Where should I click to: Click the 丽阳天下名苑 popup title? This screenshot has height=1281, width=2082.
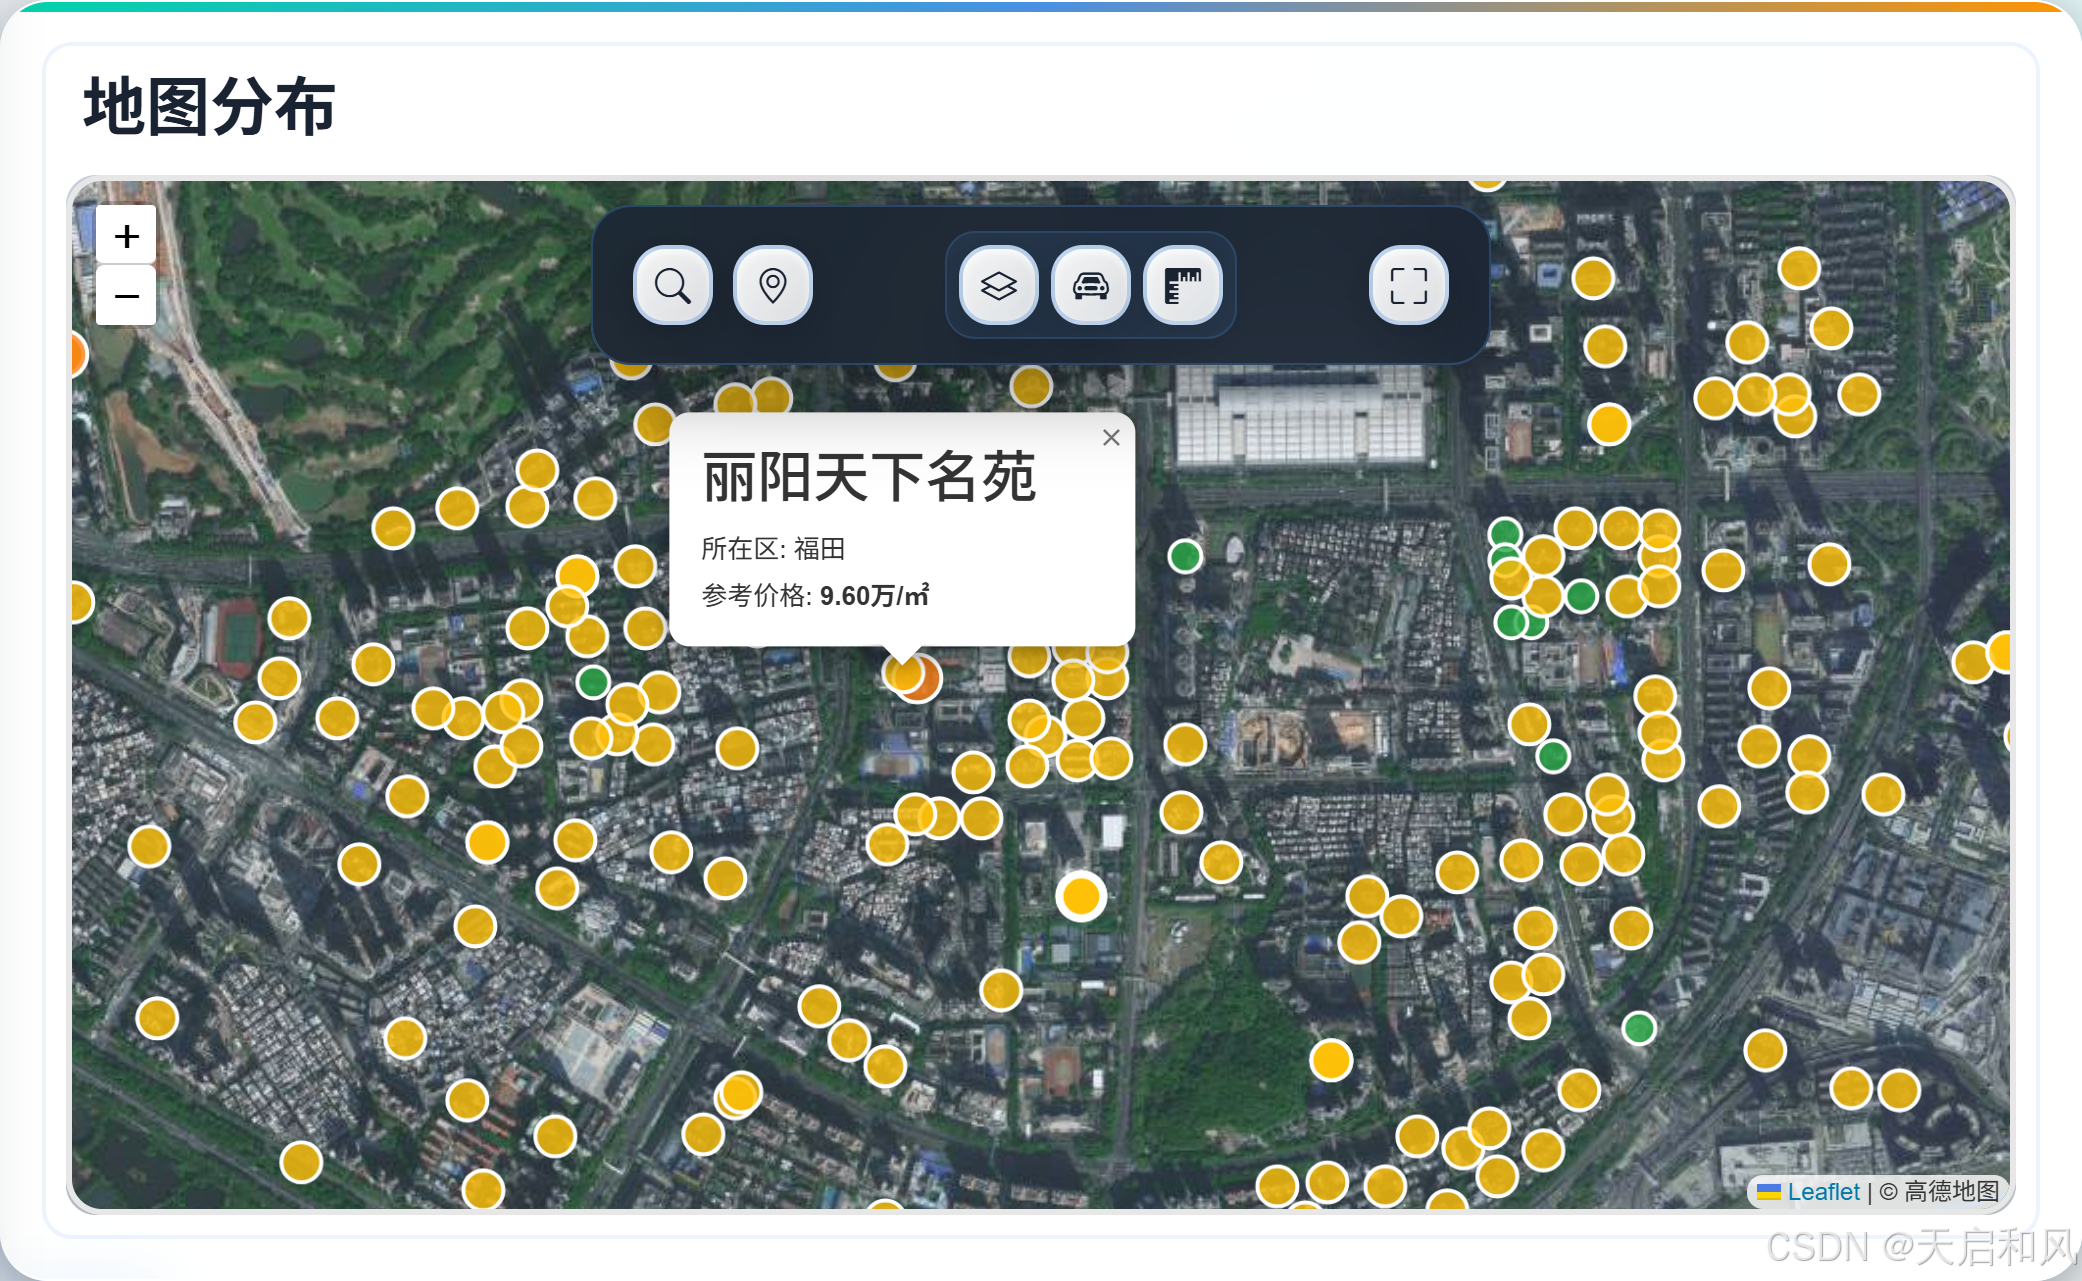pyautogui.click(x=869, y=477)
